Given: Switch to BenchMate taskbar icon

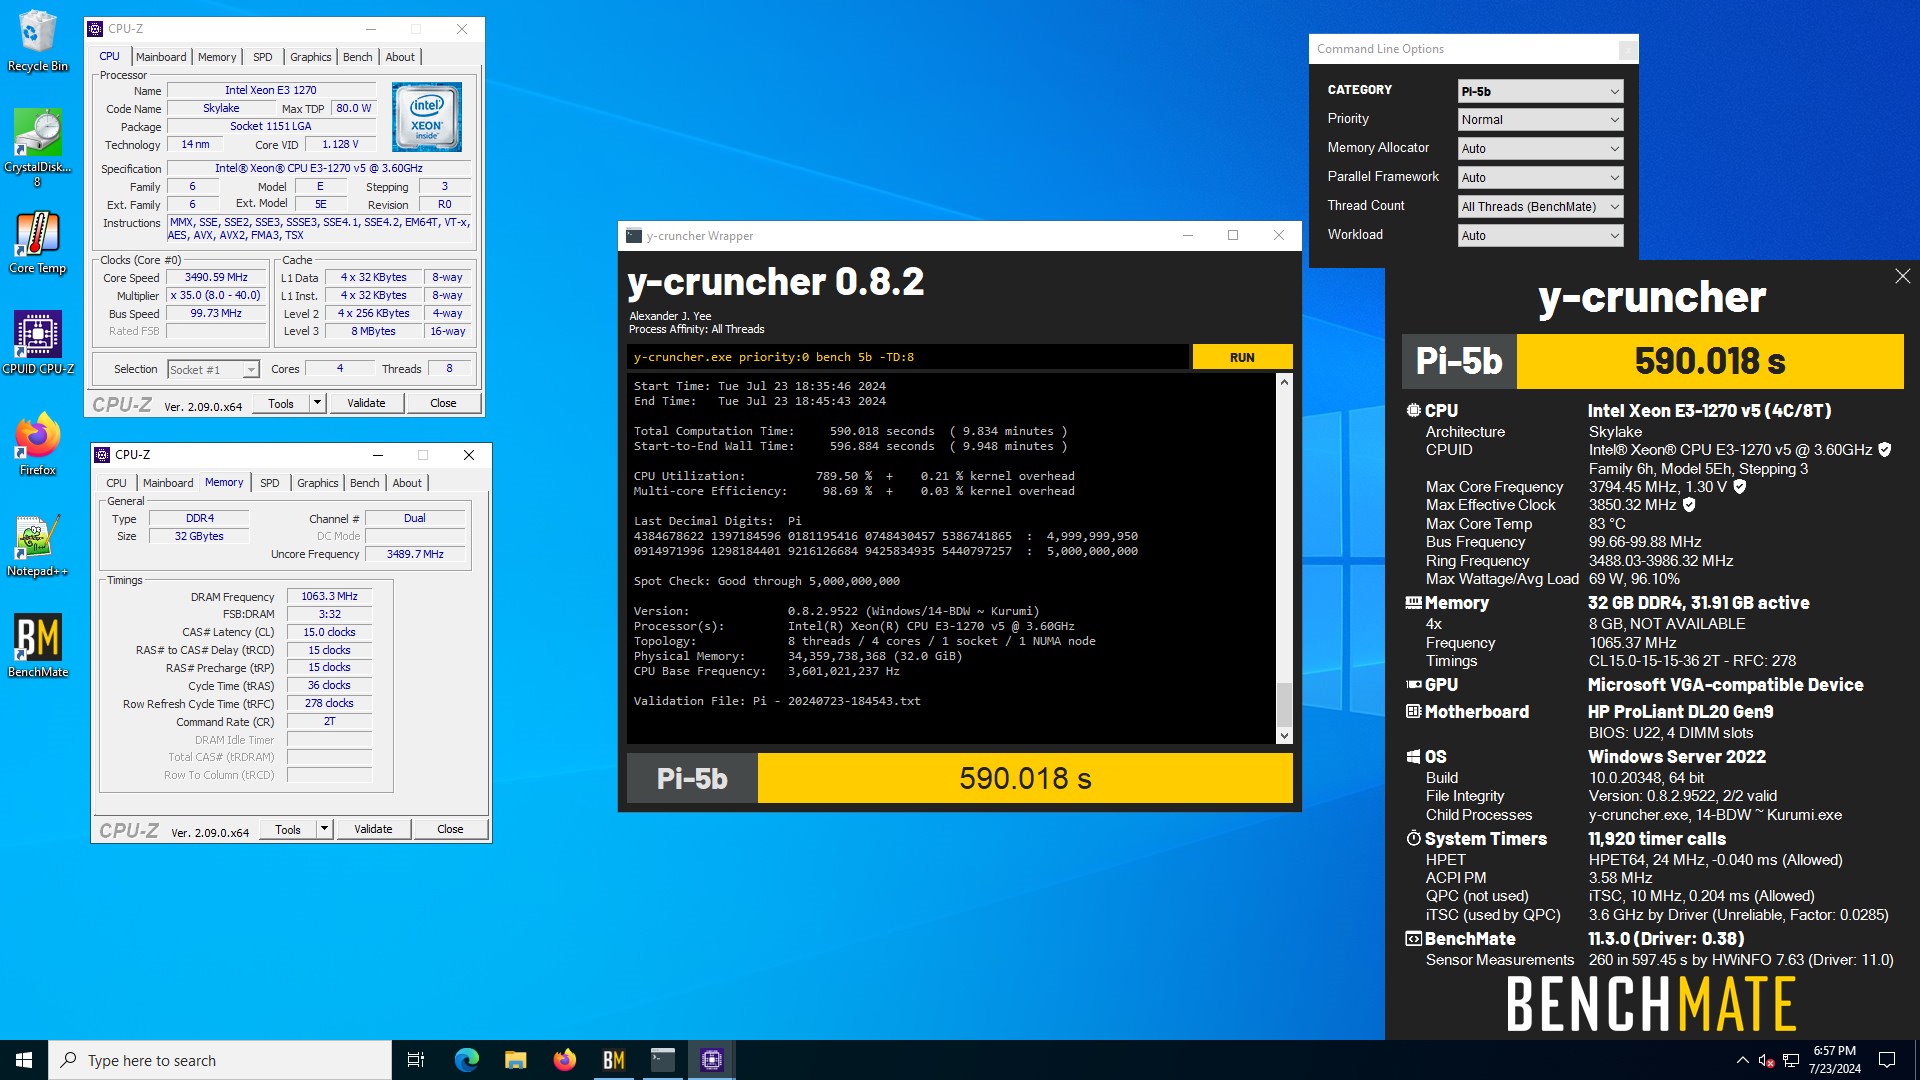Looking at the screenshot, I should click(x=613, y=1060).
